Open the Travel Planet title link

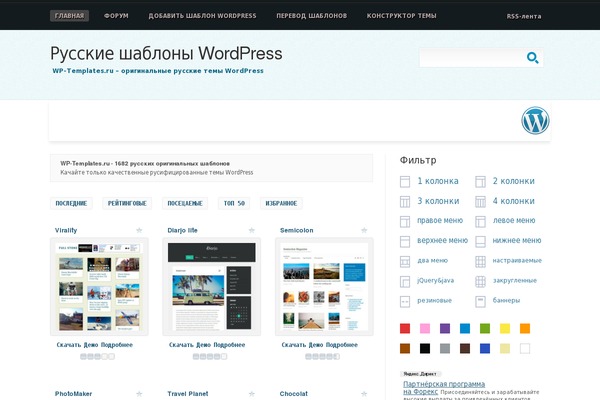coord(188,393)
